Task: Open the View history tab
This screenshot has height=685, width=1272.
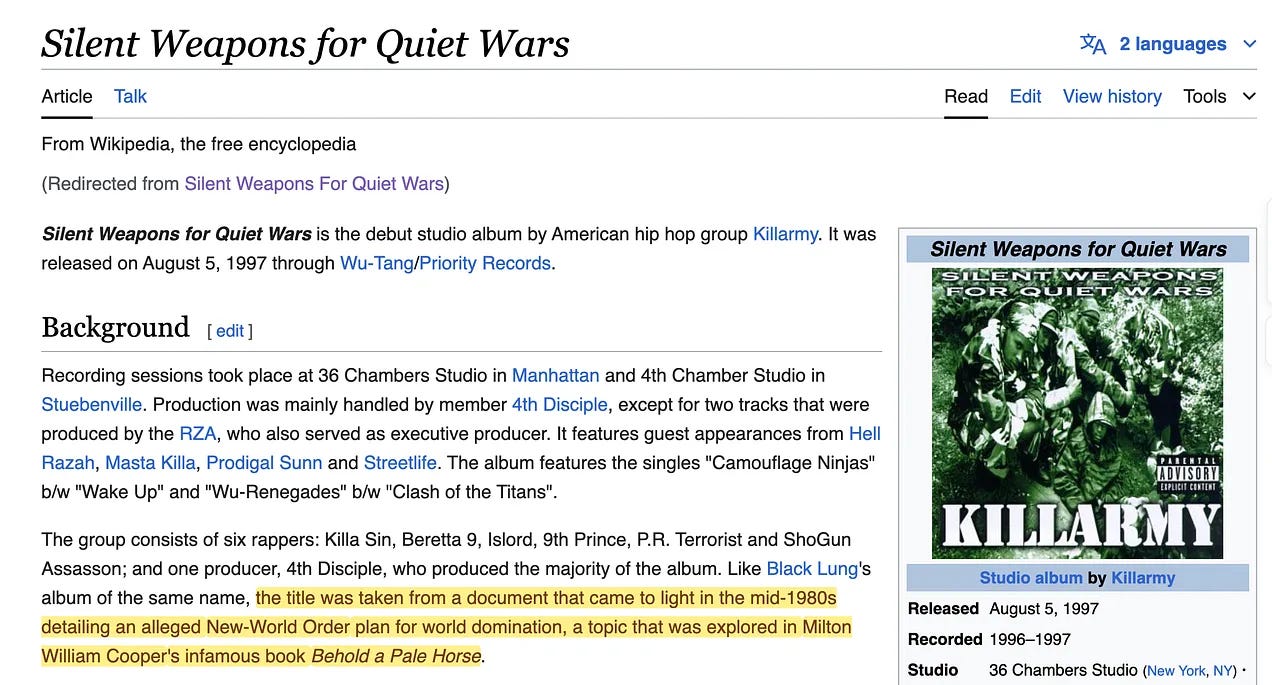Action: (x=1112, y=96)
